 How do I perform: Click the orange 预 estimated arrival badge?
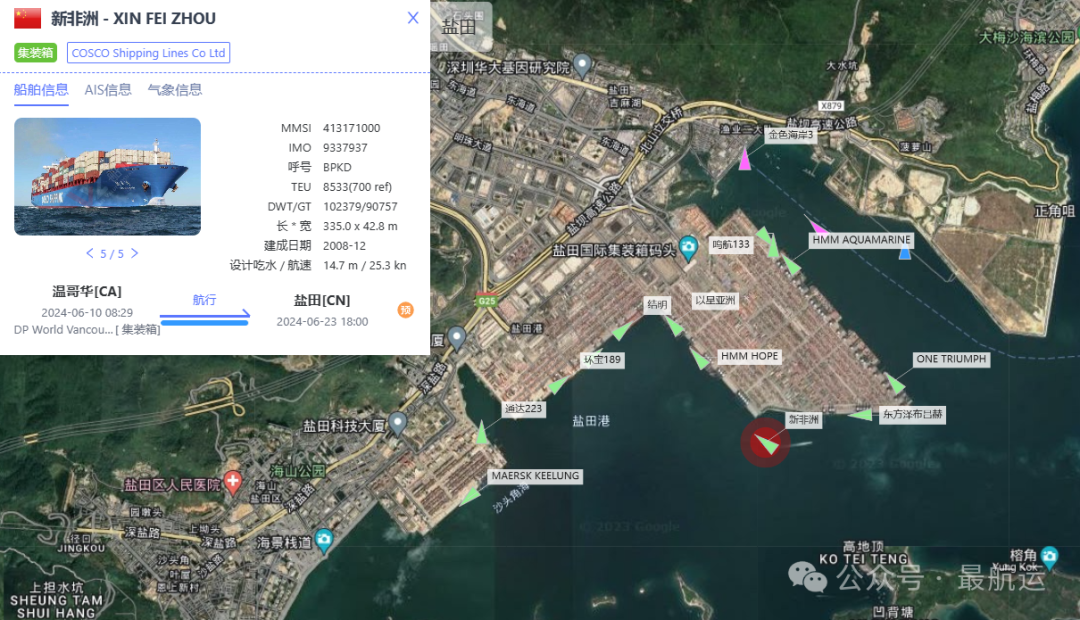coord(406,310)
